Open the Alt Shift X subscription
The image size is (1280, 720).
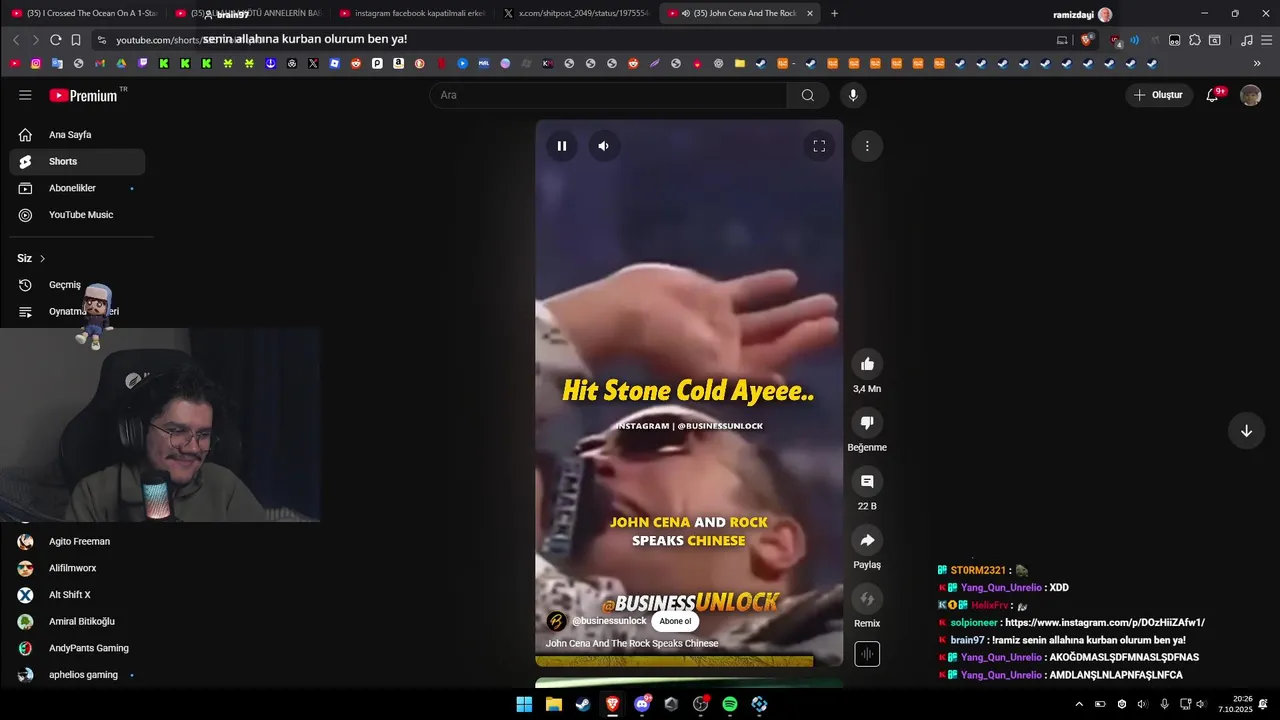pos(77,595)
